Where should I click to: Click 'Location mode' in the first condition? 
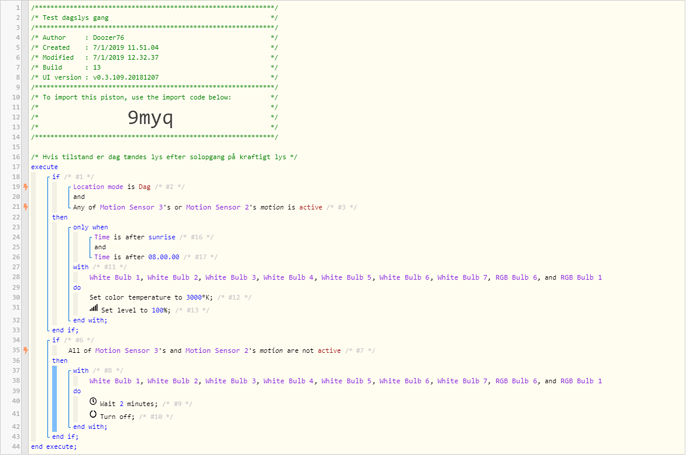click(98, 187)
